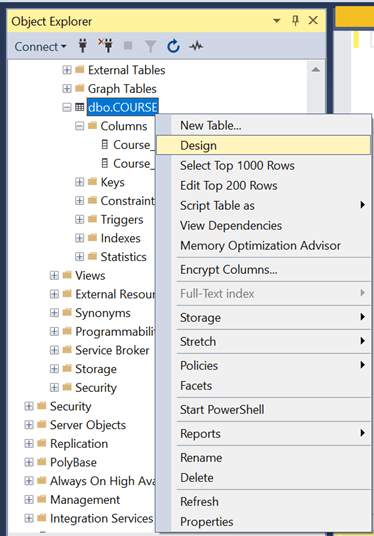Click the Indexes folder icon
The width and height of the screenshot is (374, 536).
pyautogui.click(x=92, y=238)
